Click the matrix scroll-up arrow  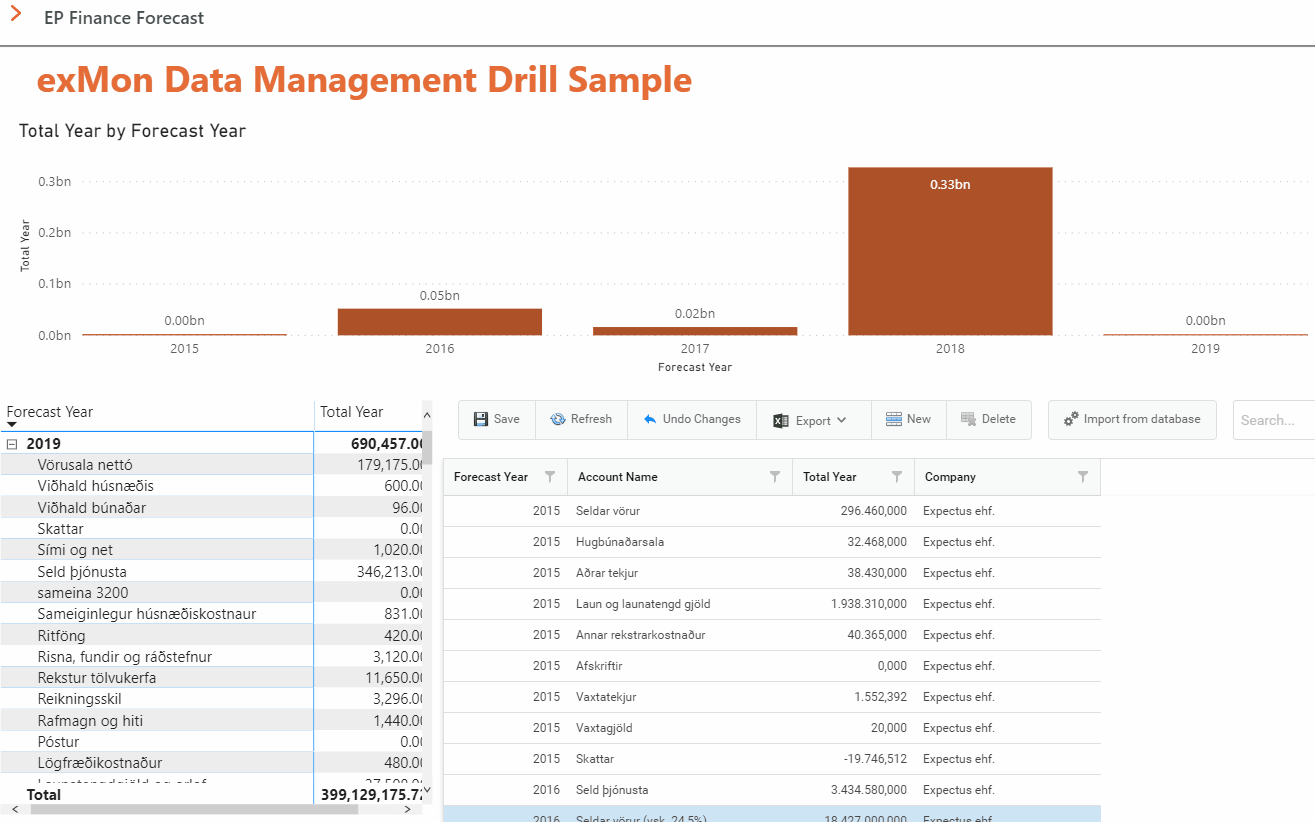[427, 414]
